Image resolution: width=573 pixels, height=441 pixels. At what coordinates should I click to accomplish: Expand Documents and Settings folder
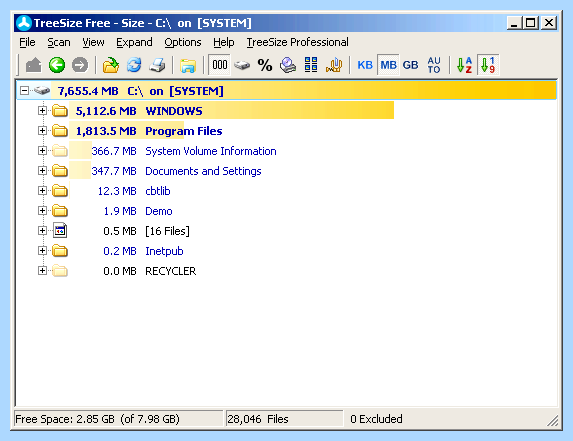point(42,171)
